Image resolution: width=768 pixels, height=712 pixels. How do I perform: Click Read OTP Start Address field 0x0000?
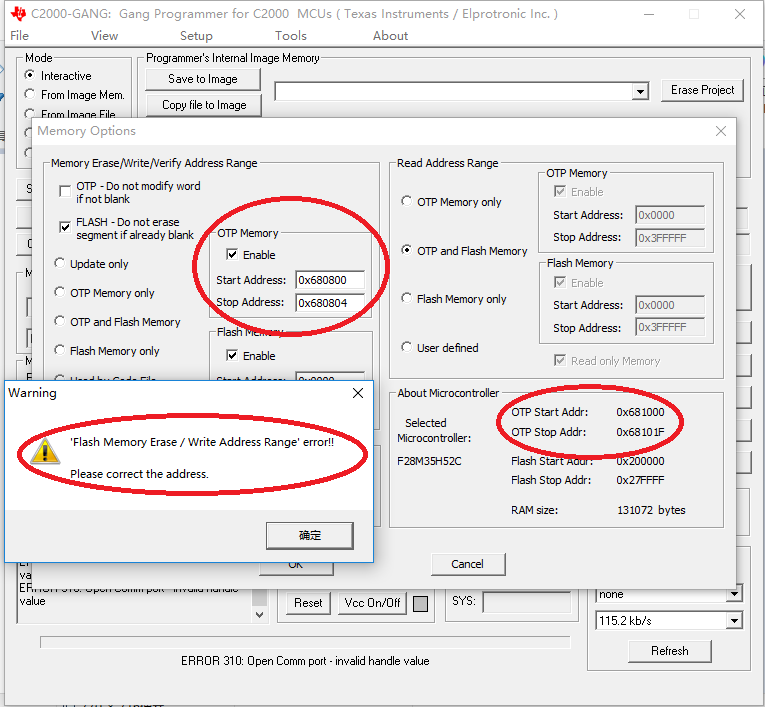coord(670,215)
